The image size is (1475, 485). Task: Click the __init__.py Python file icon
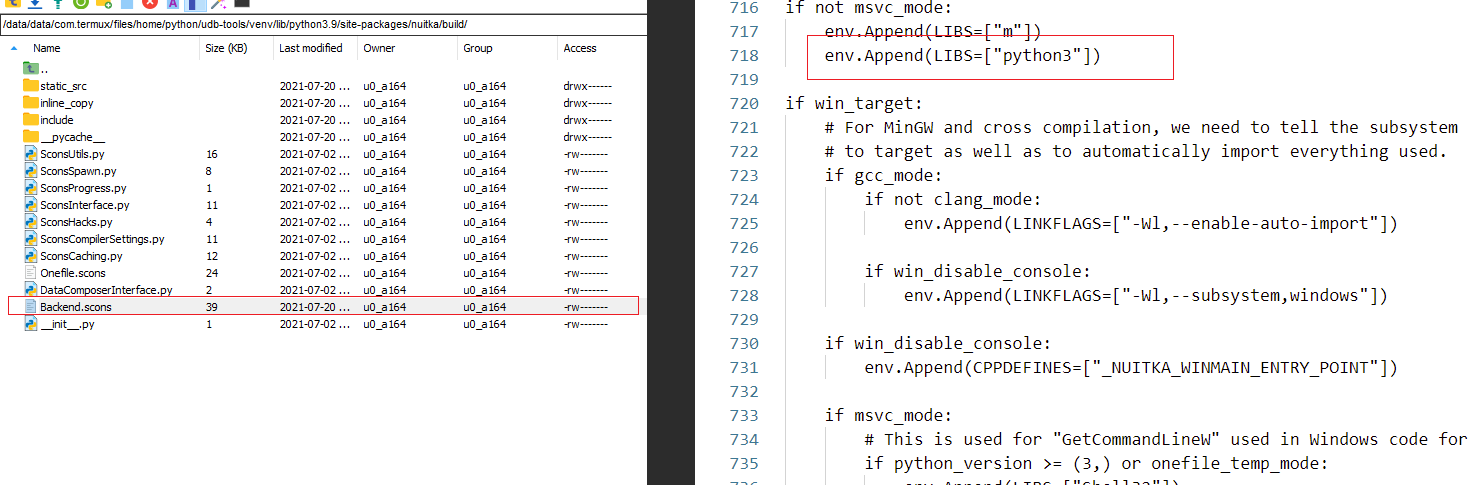click(x=30, y=324)
